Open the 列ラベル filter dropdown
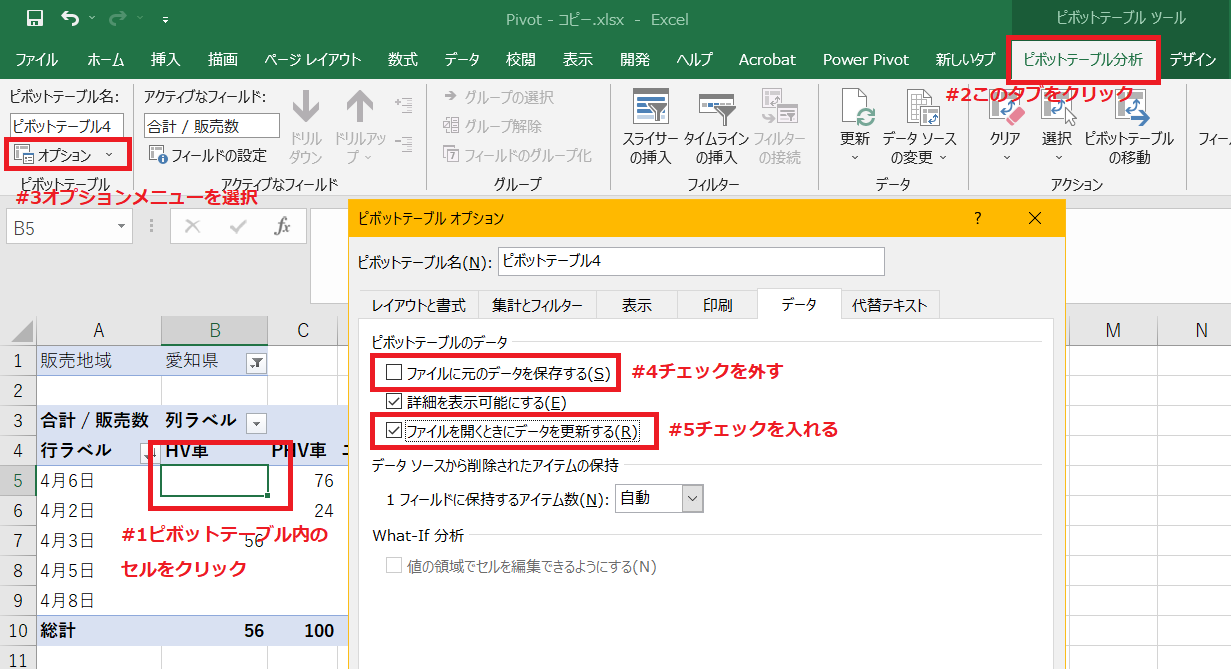This screenshot has width=1231, height=669. point(256,422)
